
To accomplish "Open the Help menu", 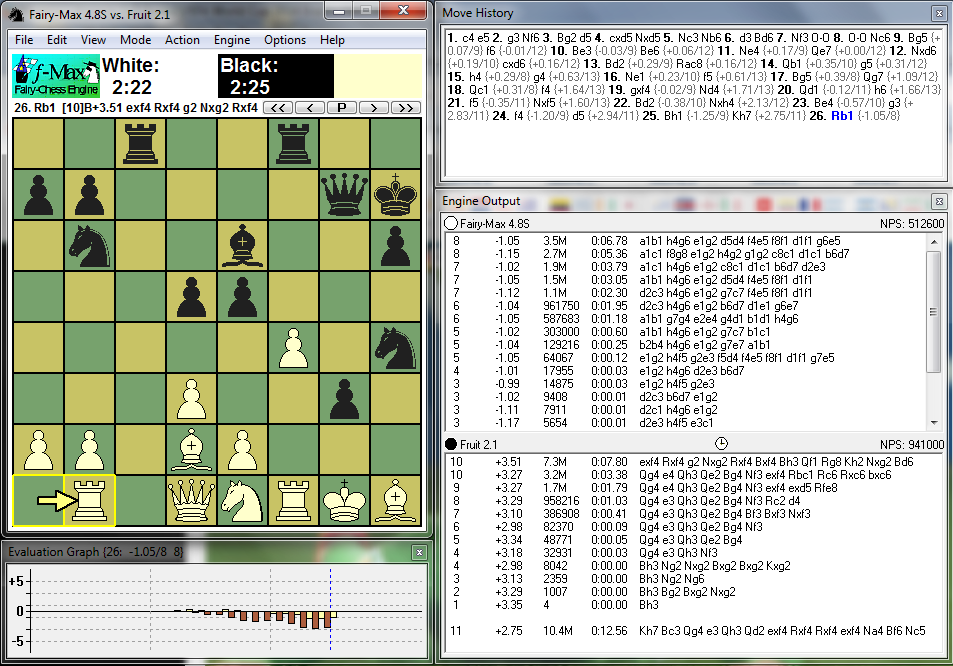I will 332,40.
